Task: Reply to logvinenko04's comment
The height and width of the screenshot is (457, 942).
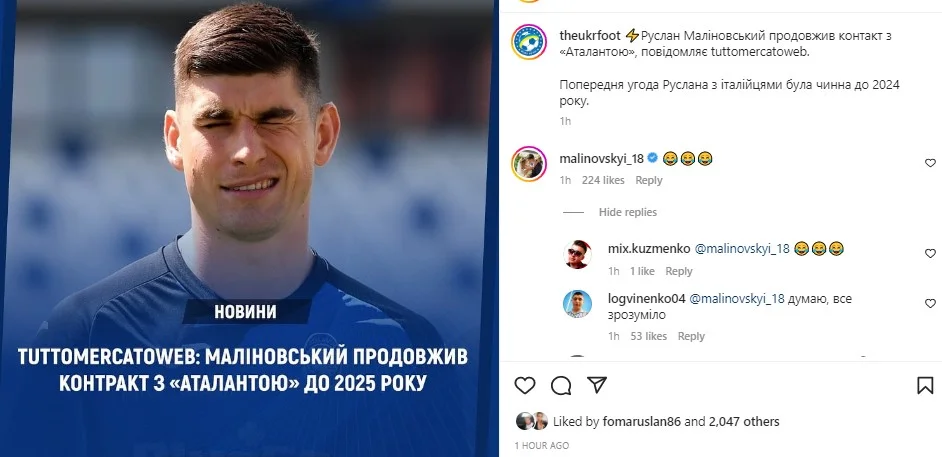Action: point(691,336)
